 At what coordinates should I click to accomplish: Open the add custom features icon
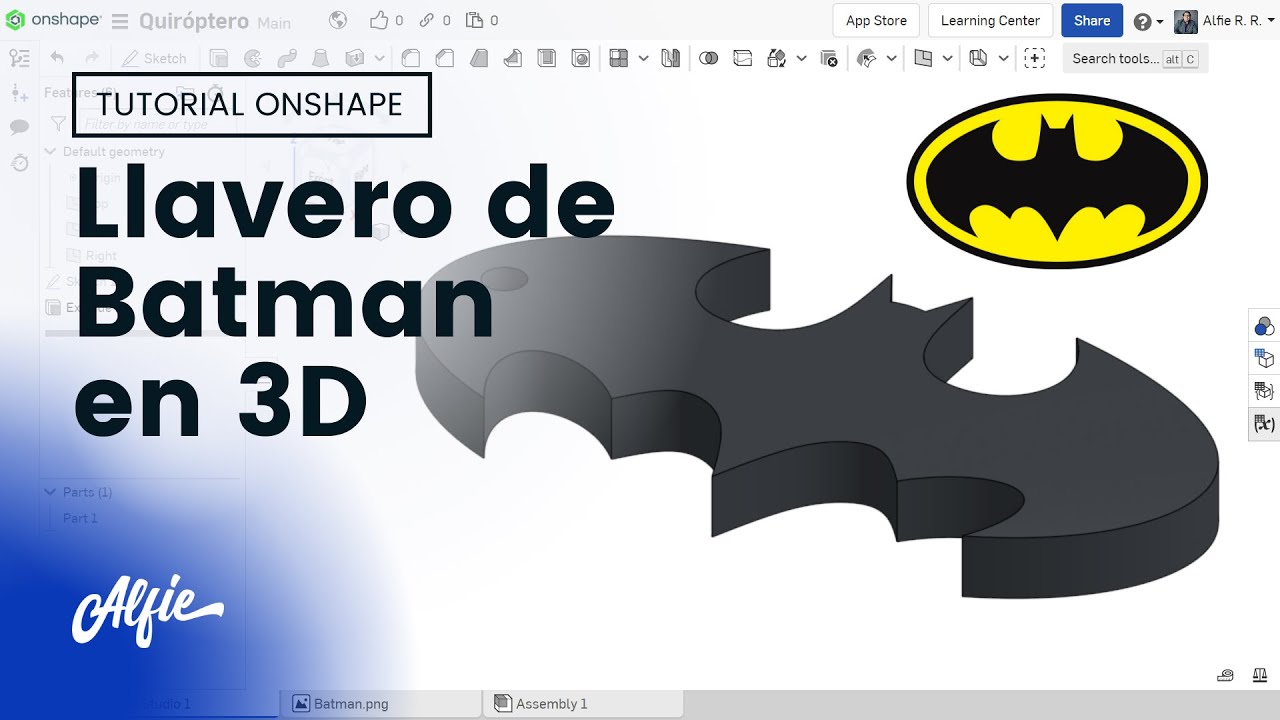[x=1035, y=58]
